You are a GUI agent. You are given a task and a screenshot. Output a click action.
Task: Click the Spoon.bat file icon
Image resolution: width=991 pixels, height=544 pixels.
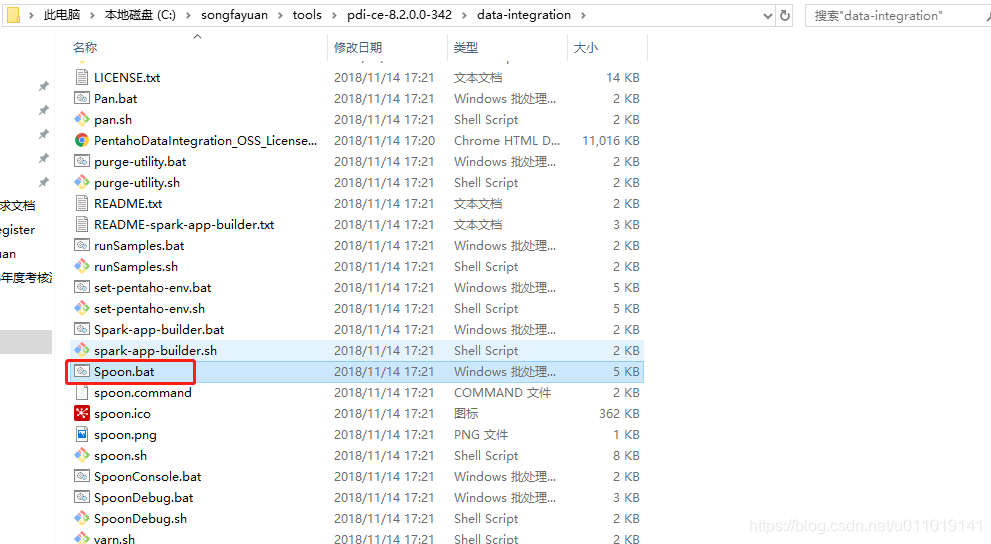point(82,371)
